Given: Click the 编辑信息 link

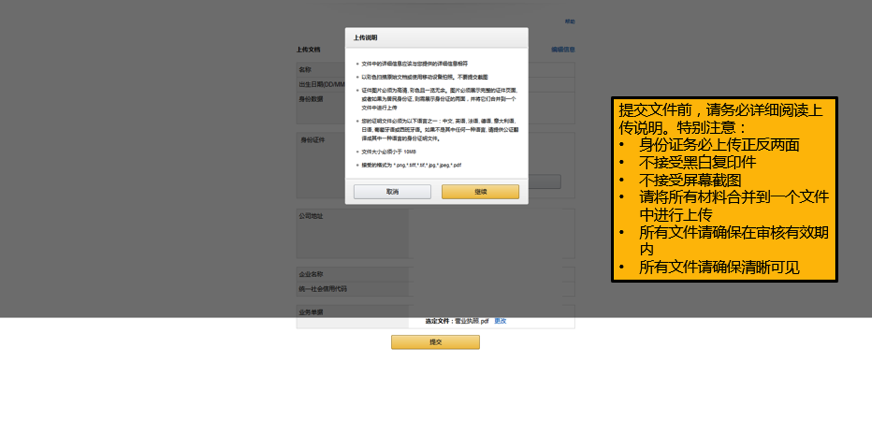Looking at the screenshot, I should click(562, 49).
